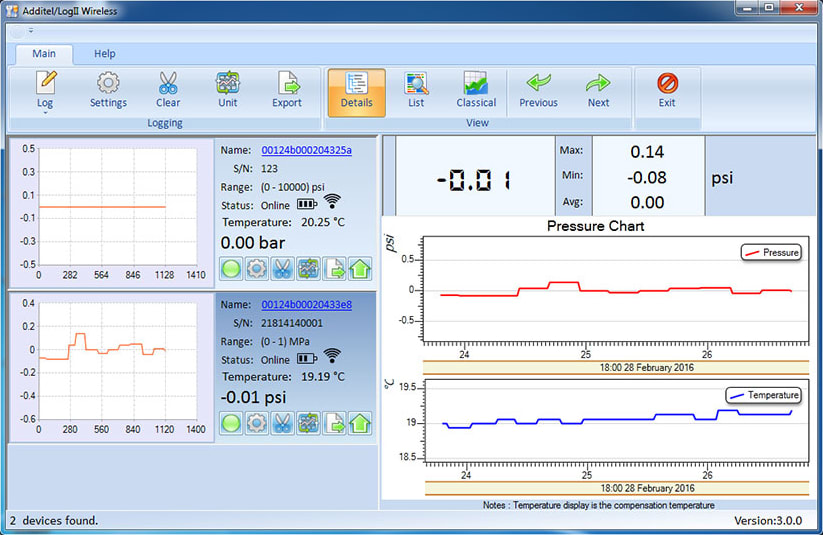Click wireless signal icon of device S/N 123
Viewport: 823px width, 535px height.
(332, 201)
